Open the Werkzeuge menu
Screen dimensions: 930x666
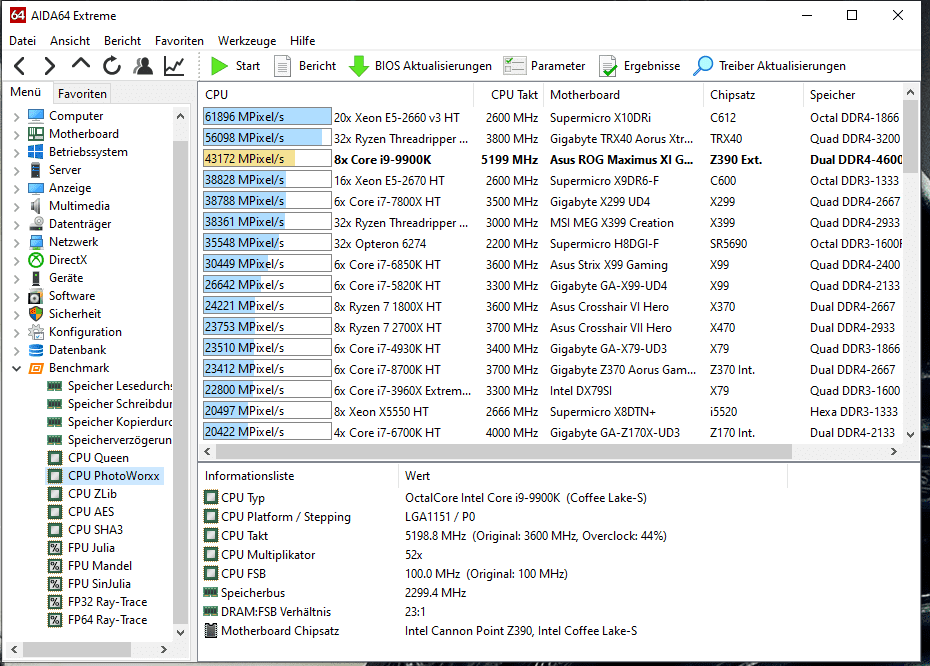[247, 41]
